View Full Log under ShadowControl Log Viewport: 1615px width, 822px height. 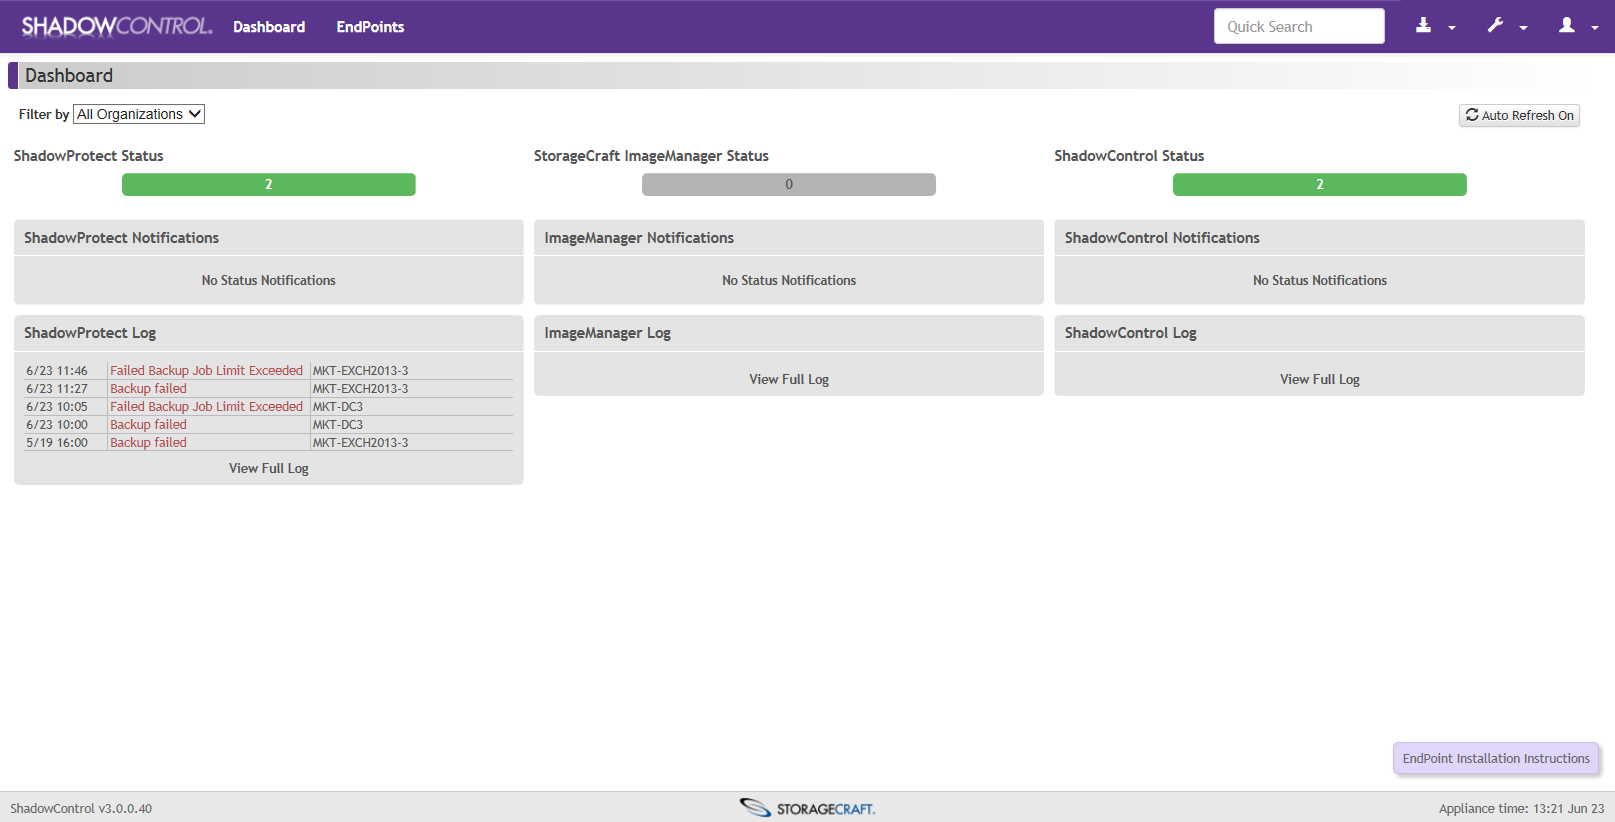point(1320,379)
